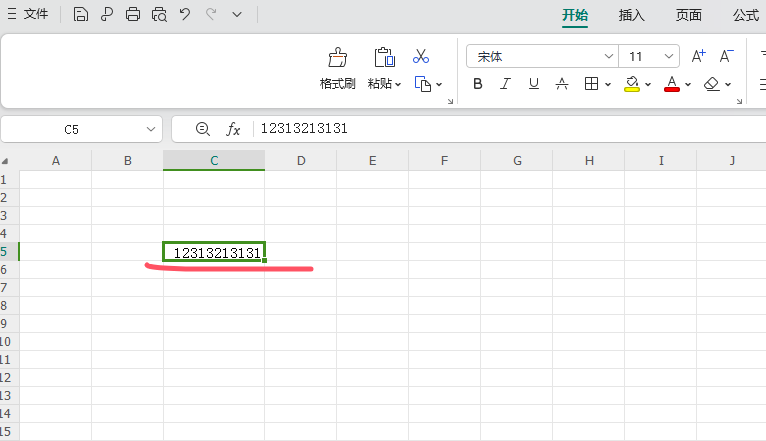
Task: Click the Save icon in quick access toolbar
Action: tap(81, 14)
